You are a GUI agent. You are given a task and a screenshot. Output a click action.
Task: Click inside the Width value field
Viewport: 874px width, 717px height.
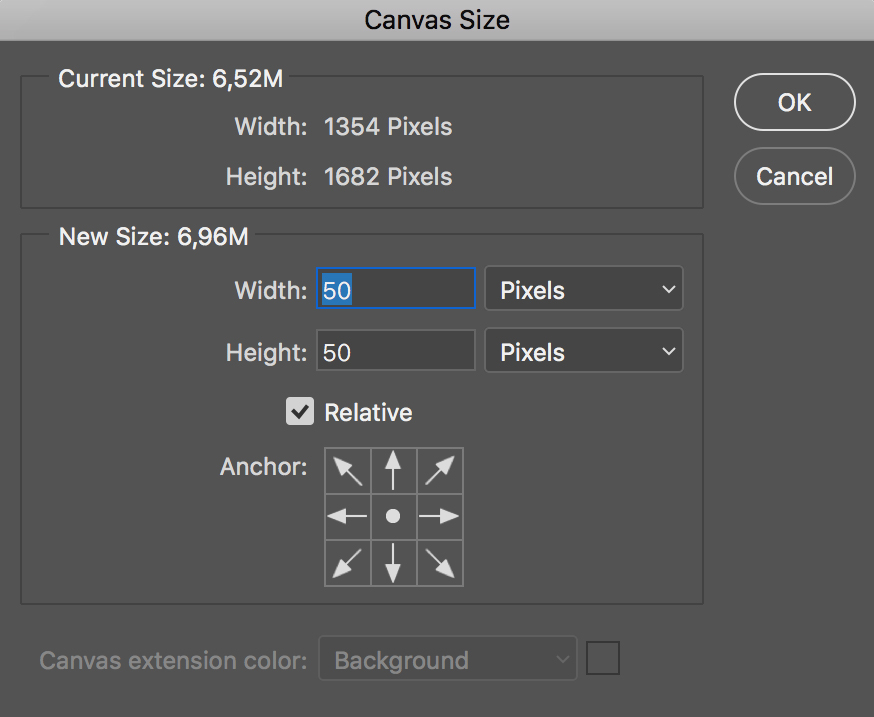point(395,288)
